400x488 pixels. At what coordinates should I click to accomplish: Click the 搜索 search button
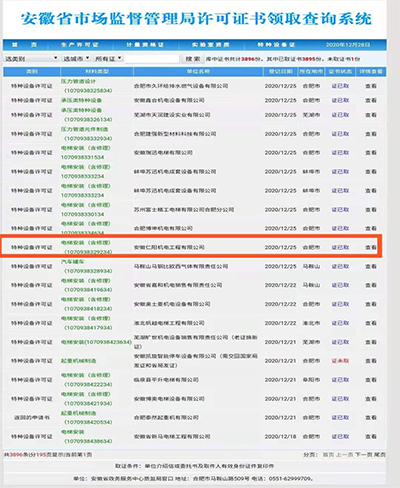click(x=193, y=59)
